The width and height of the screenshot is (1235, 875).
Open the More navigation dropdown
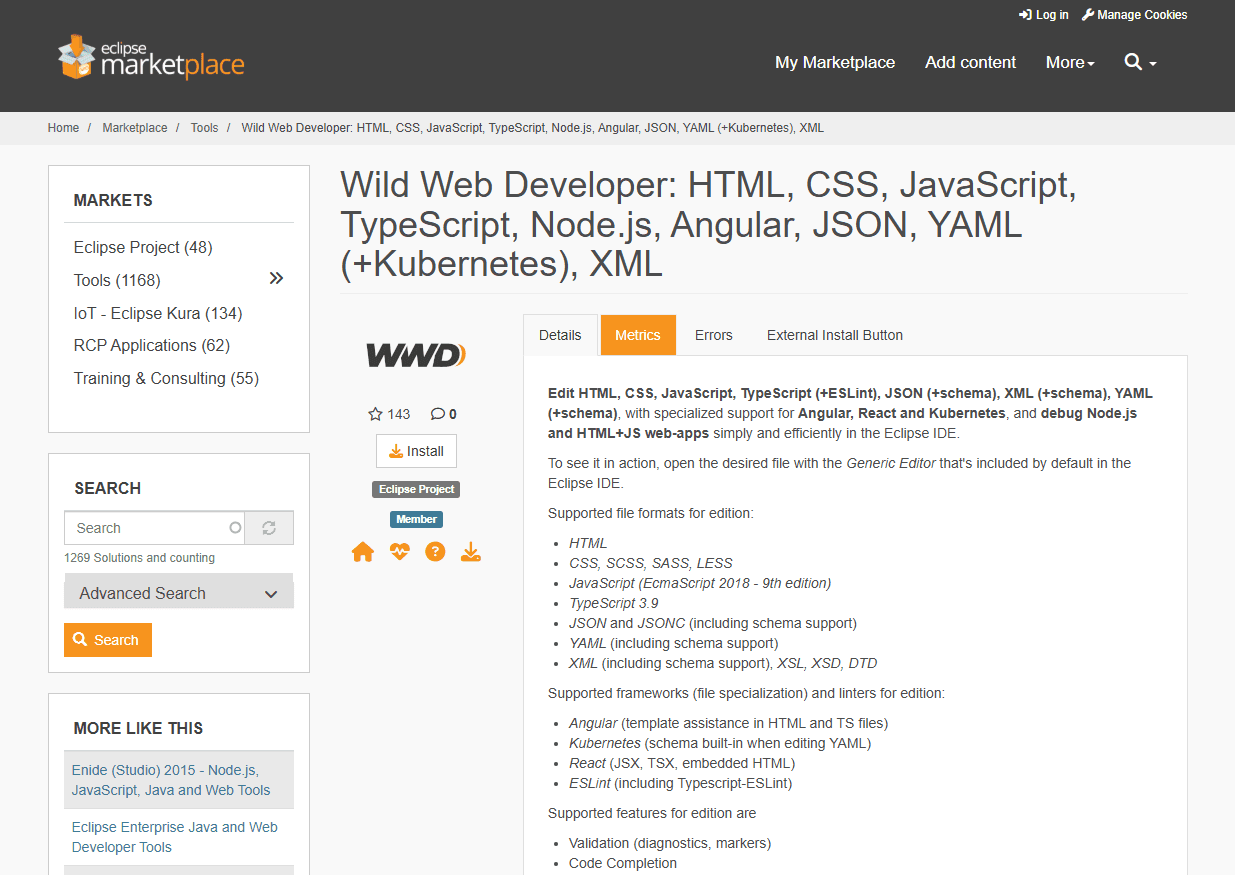click(1069, 62)
